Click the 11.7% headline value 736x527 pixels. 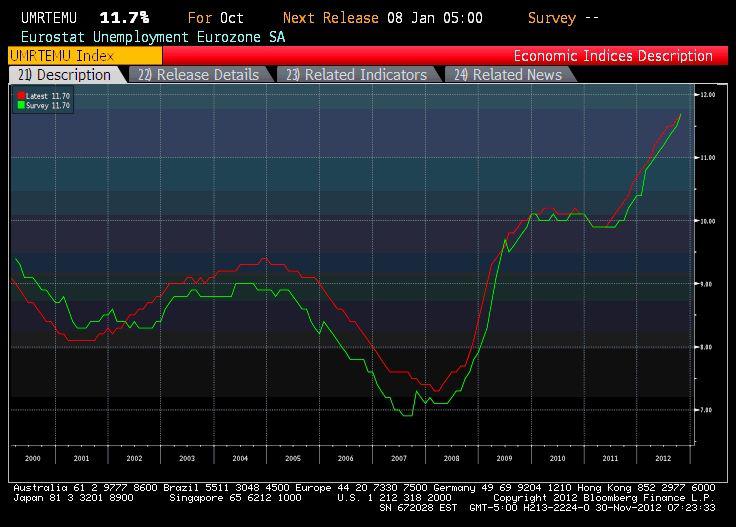tap(124, 18)
